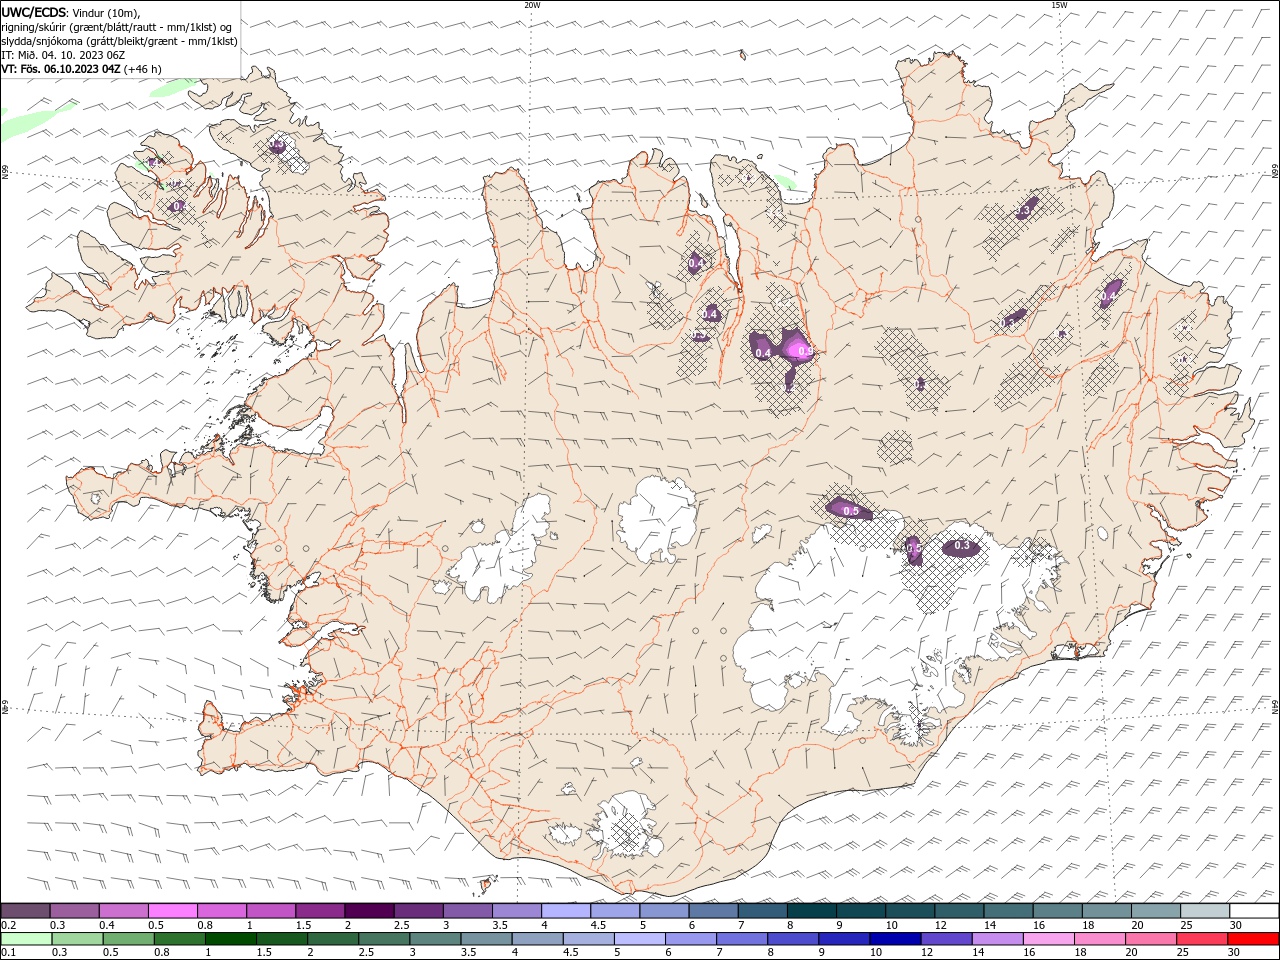1280x960 pixels.
Task: Click the 0.4 label in the upper legend
Action: click(107, 925)
